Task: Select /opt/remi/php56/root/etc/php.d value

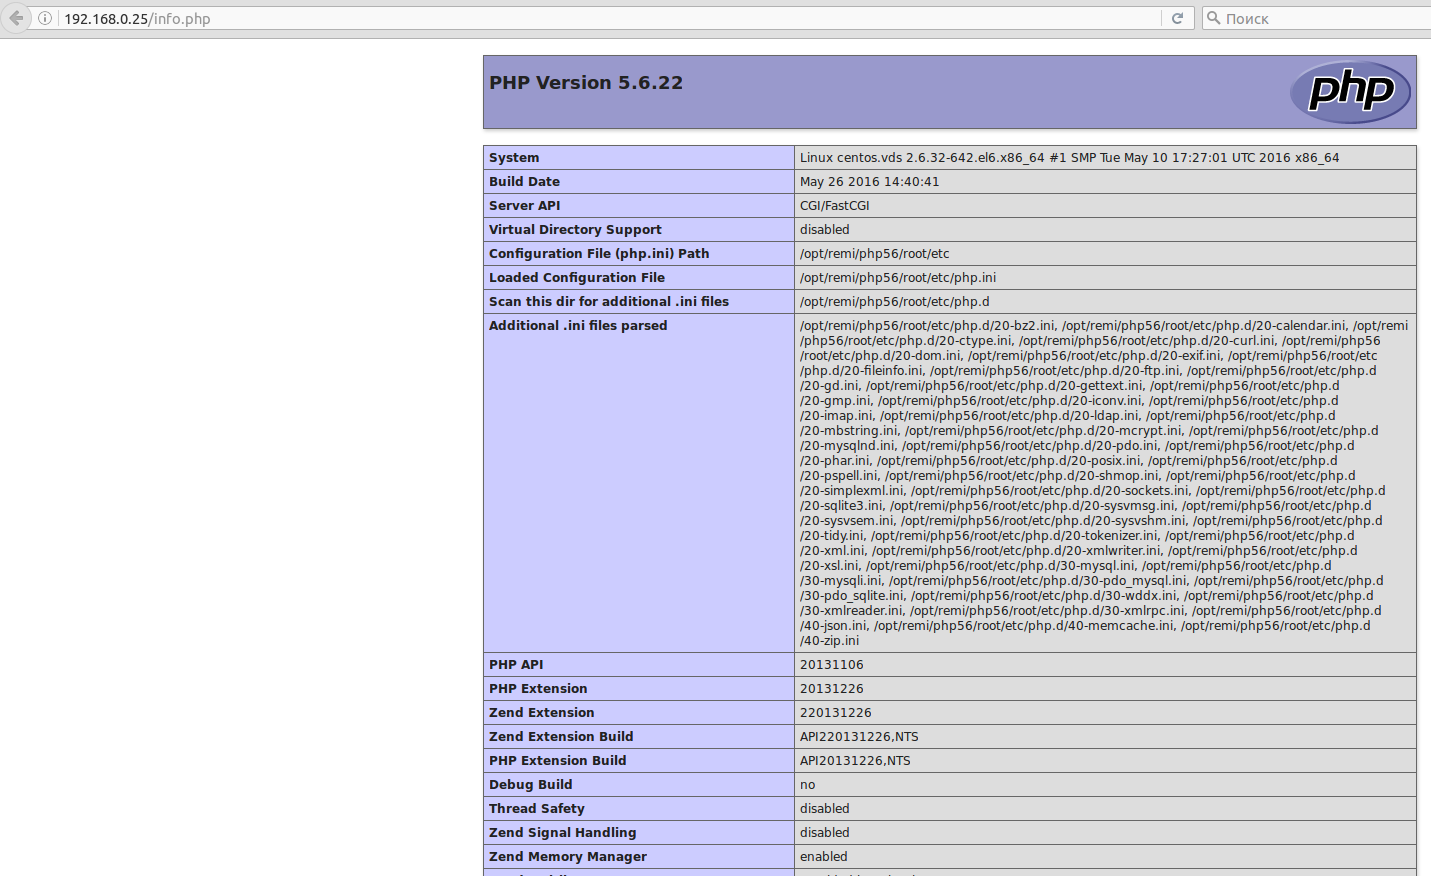Action: (x=895, y=302)
